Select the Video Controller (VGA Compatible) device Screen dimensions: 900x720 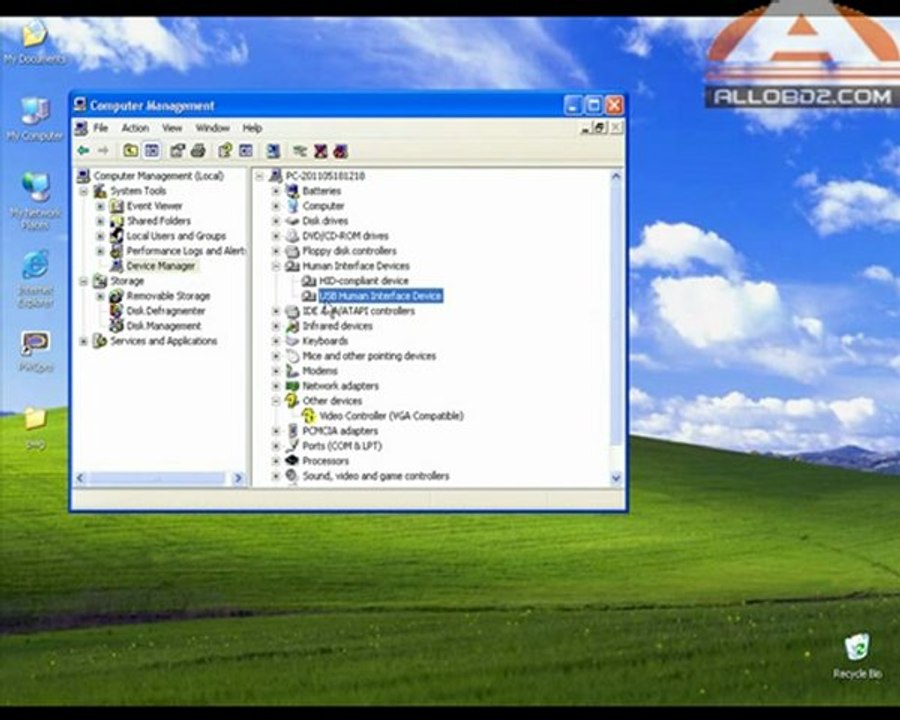click(x=390, y=416)
